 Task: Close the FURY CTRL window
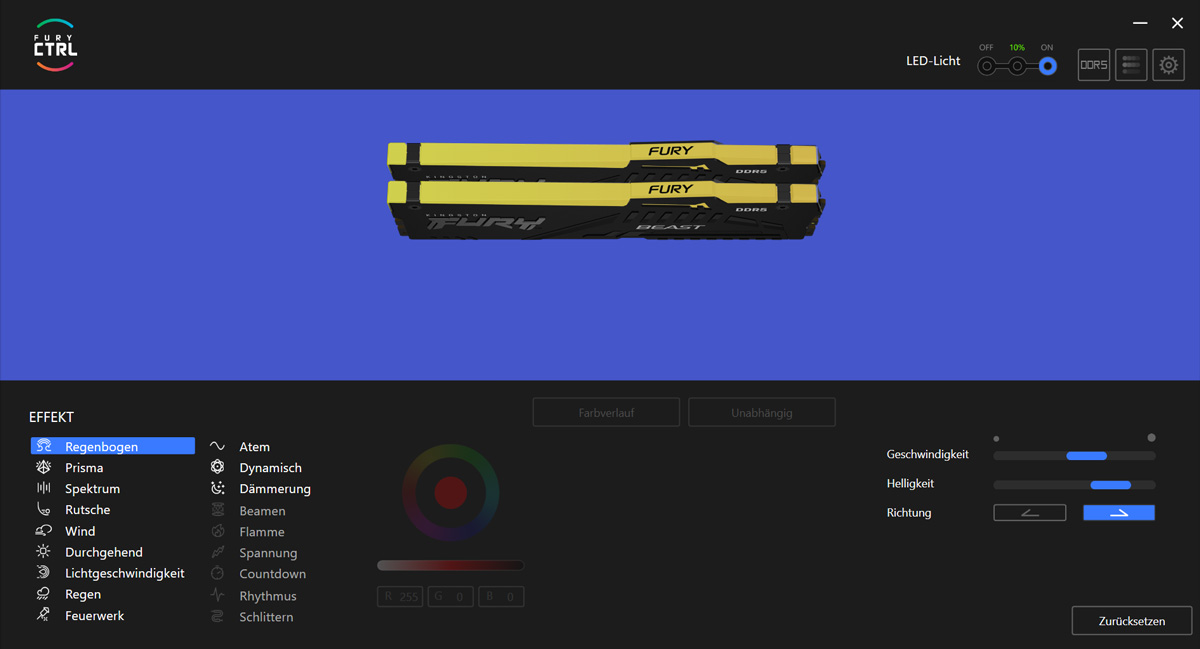point(1177,23)
